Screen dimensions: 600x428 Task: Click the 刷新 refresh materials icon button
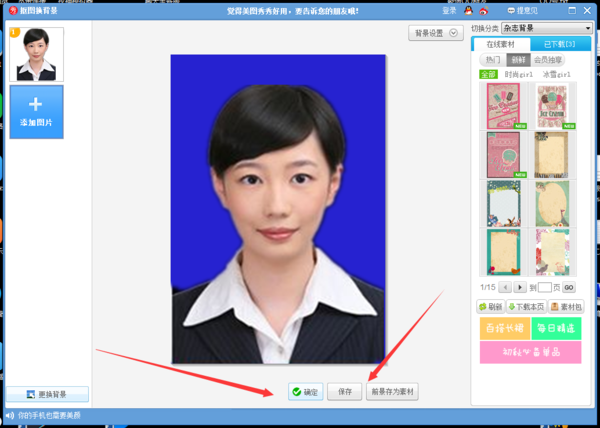point(491,307)
